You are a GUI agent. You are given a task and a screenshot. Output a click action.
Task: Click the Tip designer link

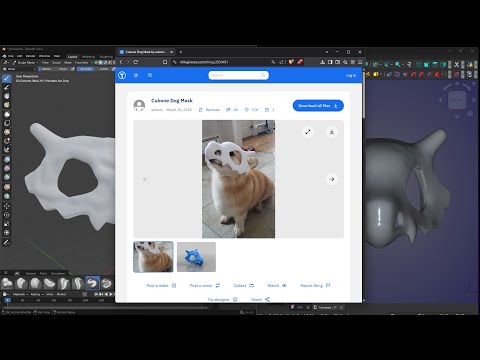point(222,299)
